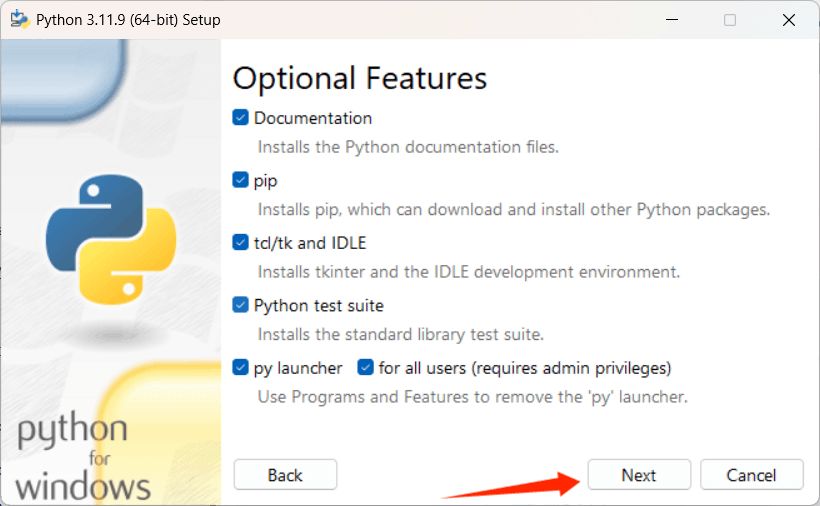Click the greyed-out maximize window button
This screenshot has height=506, width=820.
tap(730, 20)
